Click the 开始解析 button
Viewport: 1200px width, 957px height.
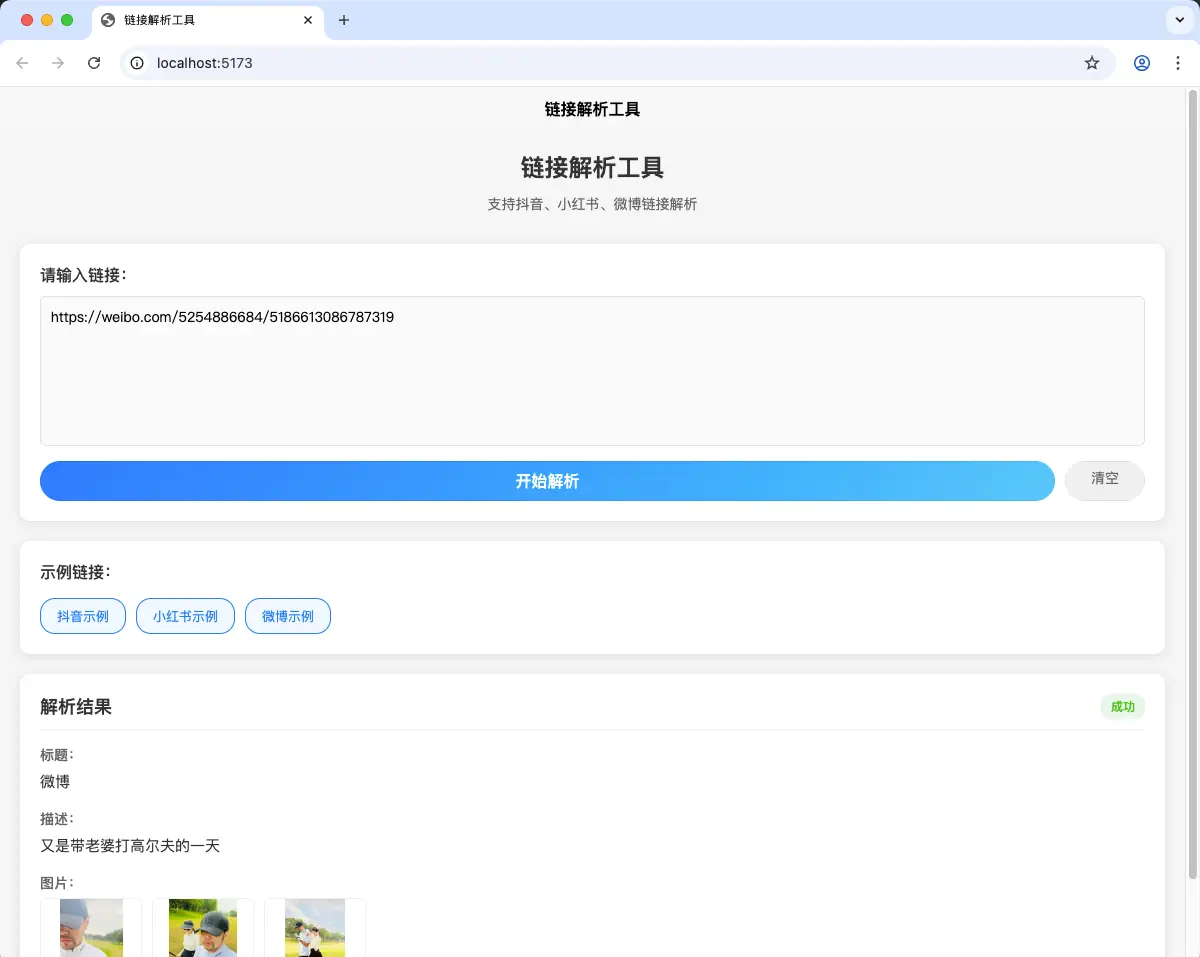tap(547, 481)
